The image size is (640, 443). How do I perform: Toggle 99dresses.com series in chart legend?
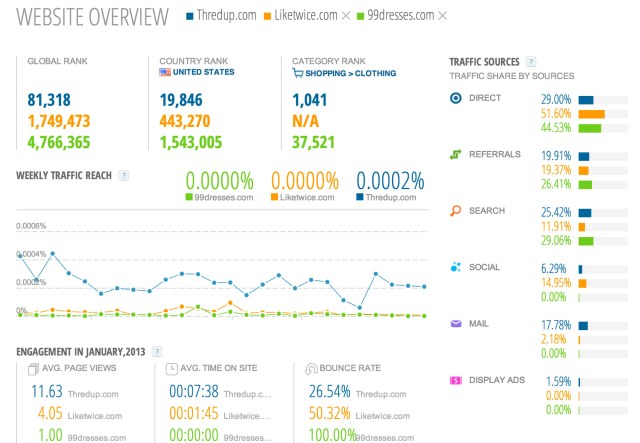coord(220,198)
